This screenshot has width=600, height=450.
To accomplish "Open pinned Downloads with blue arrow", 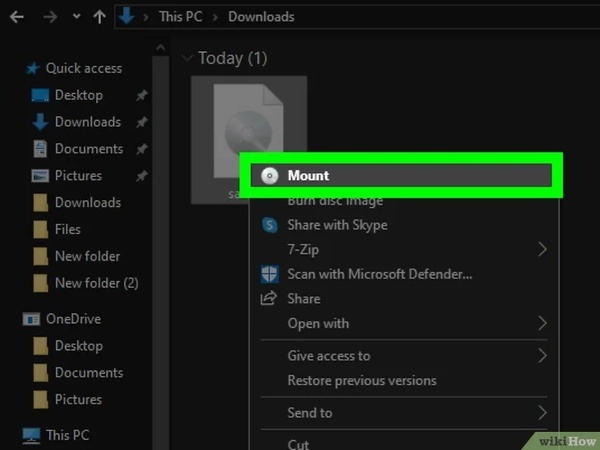I will tap(88, 122).
